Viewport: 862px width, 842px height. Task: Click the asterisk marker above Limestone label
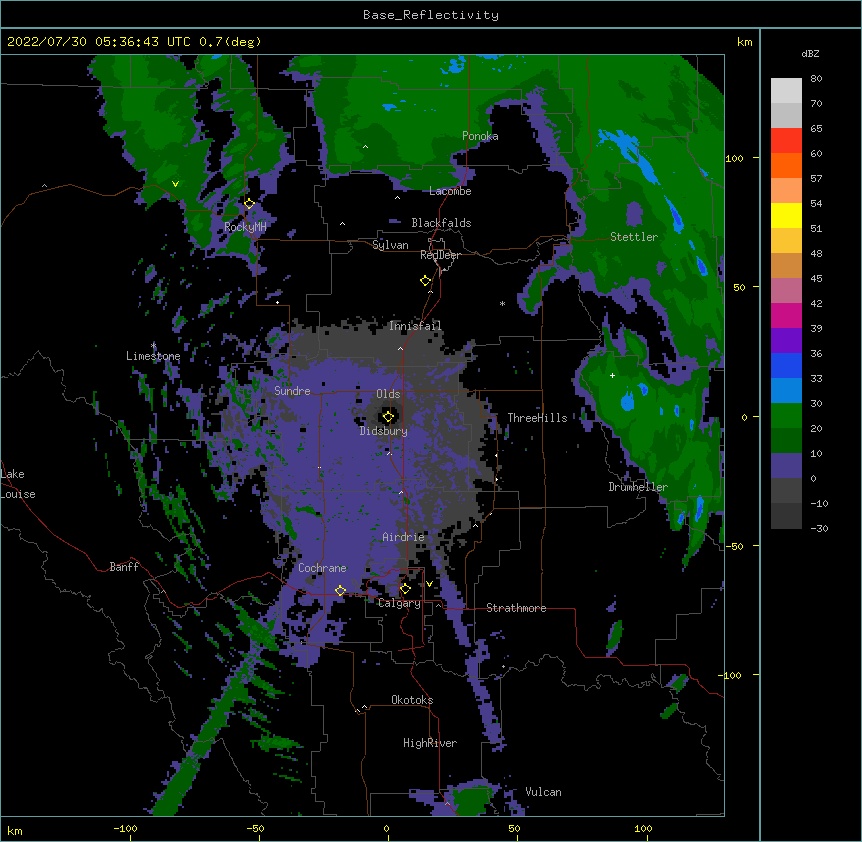[x=153, y=346]
